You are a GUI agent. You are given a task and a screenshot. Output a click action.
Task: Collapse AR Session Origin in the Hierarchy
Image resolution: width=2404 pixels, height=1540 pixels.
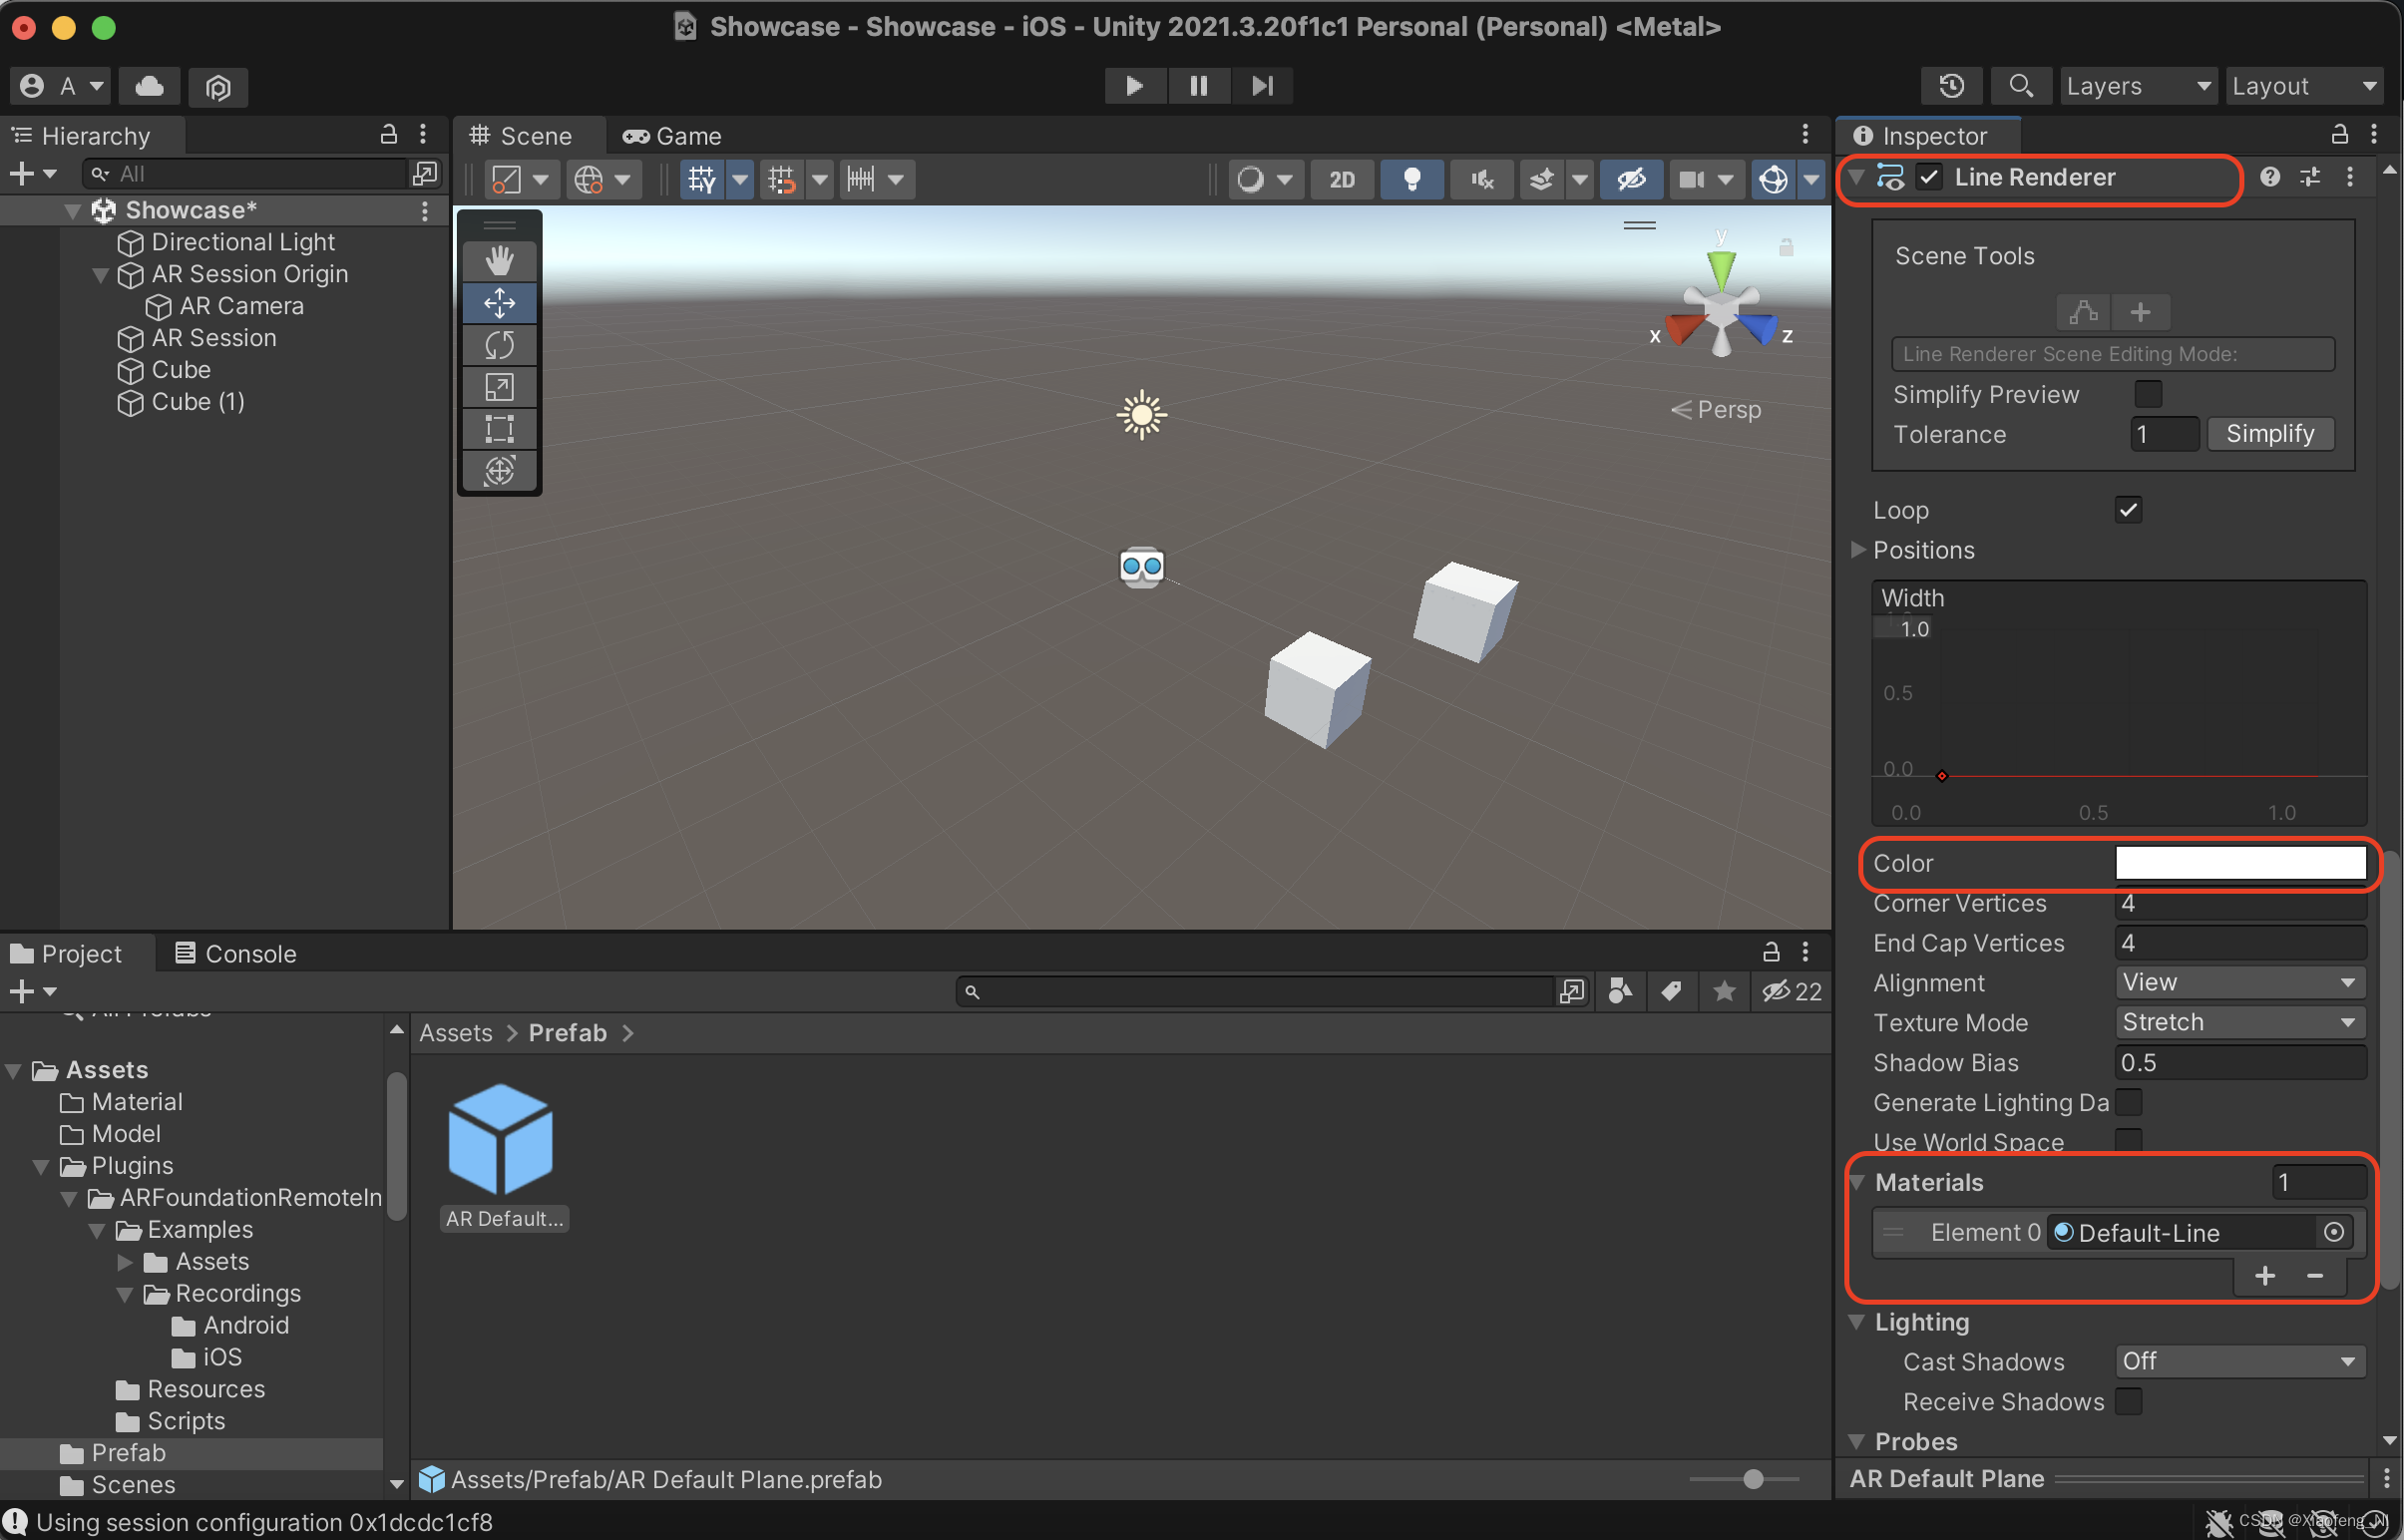pos(100,274)
